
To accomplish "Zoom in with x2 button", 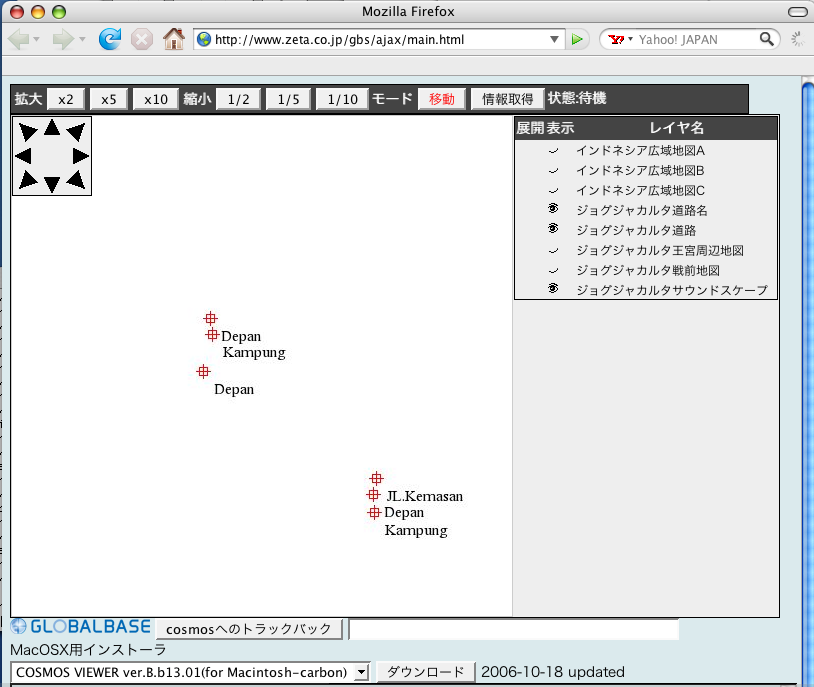I will click(x=66, y=99).
